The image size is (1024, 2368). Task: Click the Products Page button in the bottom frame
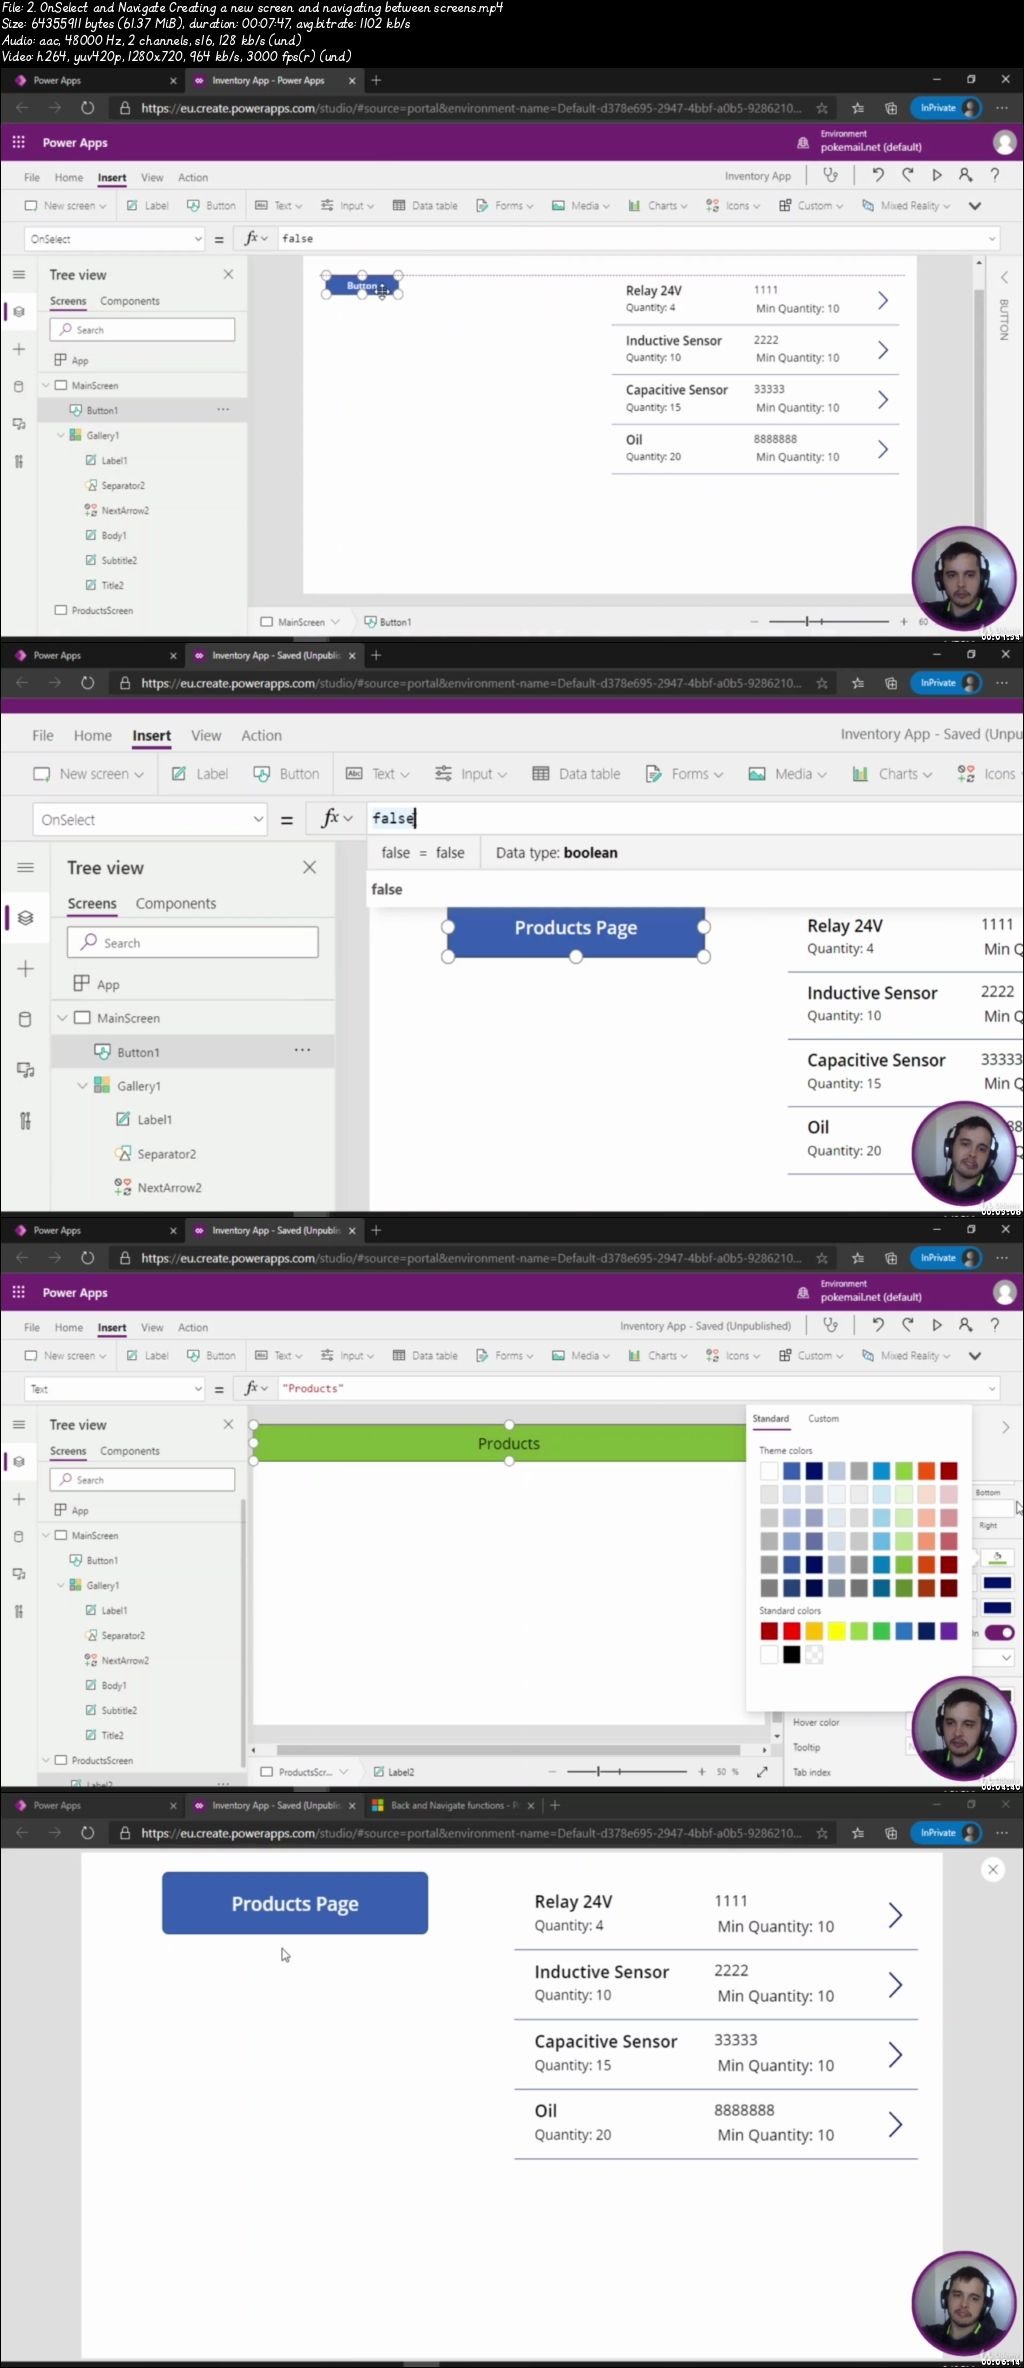(295, 1903)
